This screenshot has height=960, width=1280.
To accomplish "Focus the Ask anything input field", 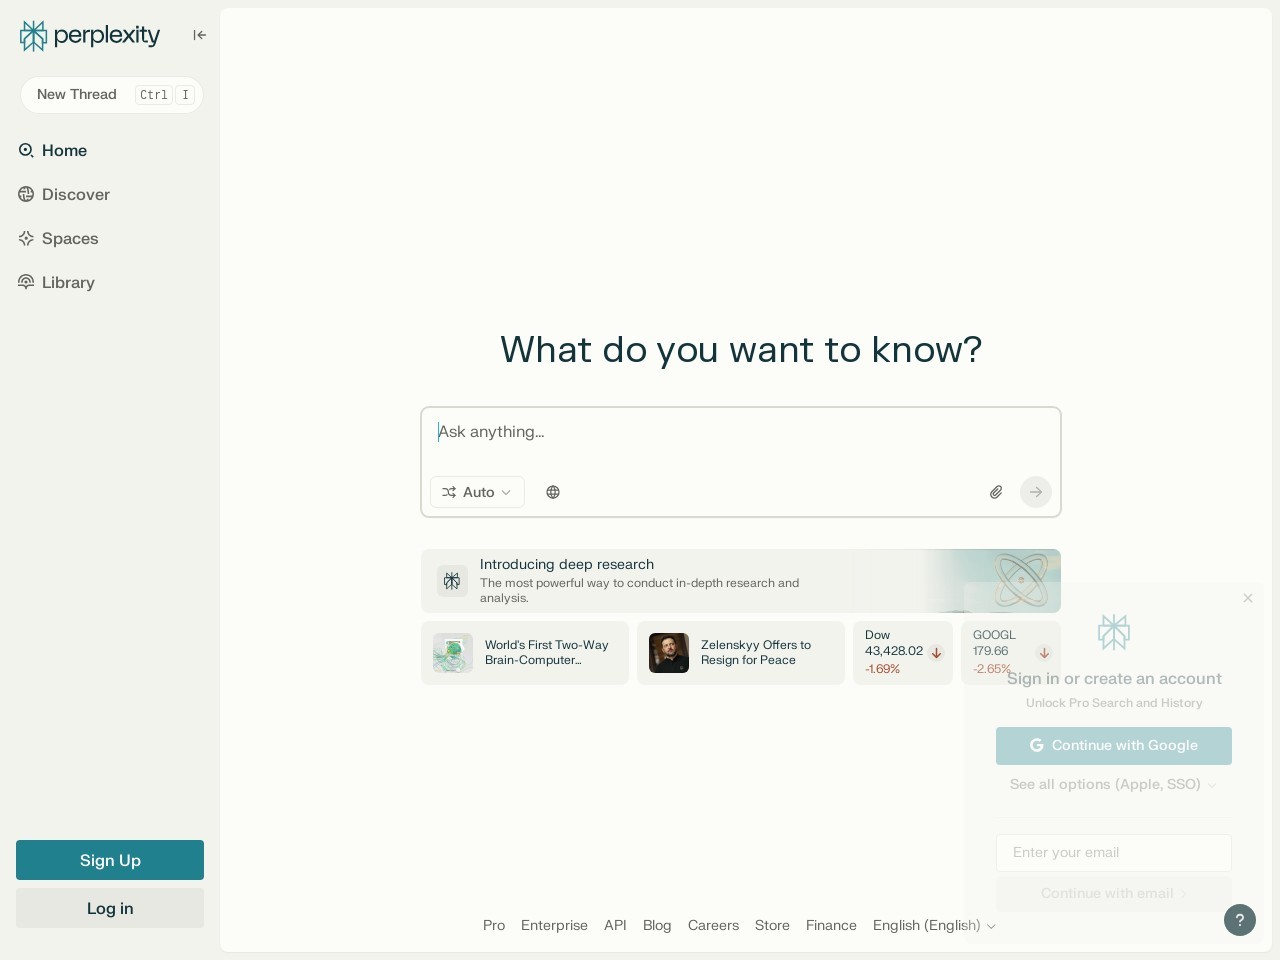I will pos(741,432).
